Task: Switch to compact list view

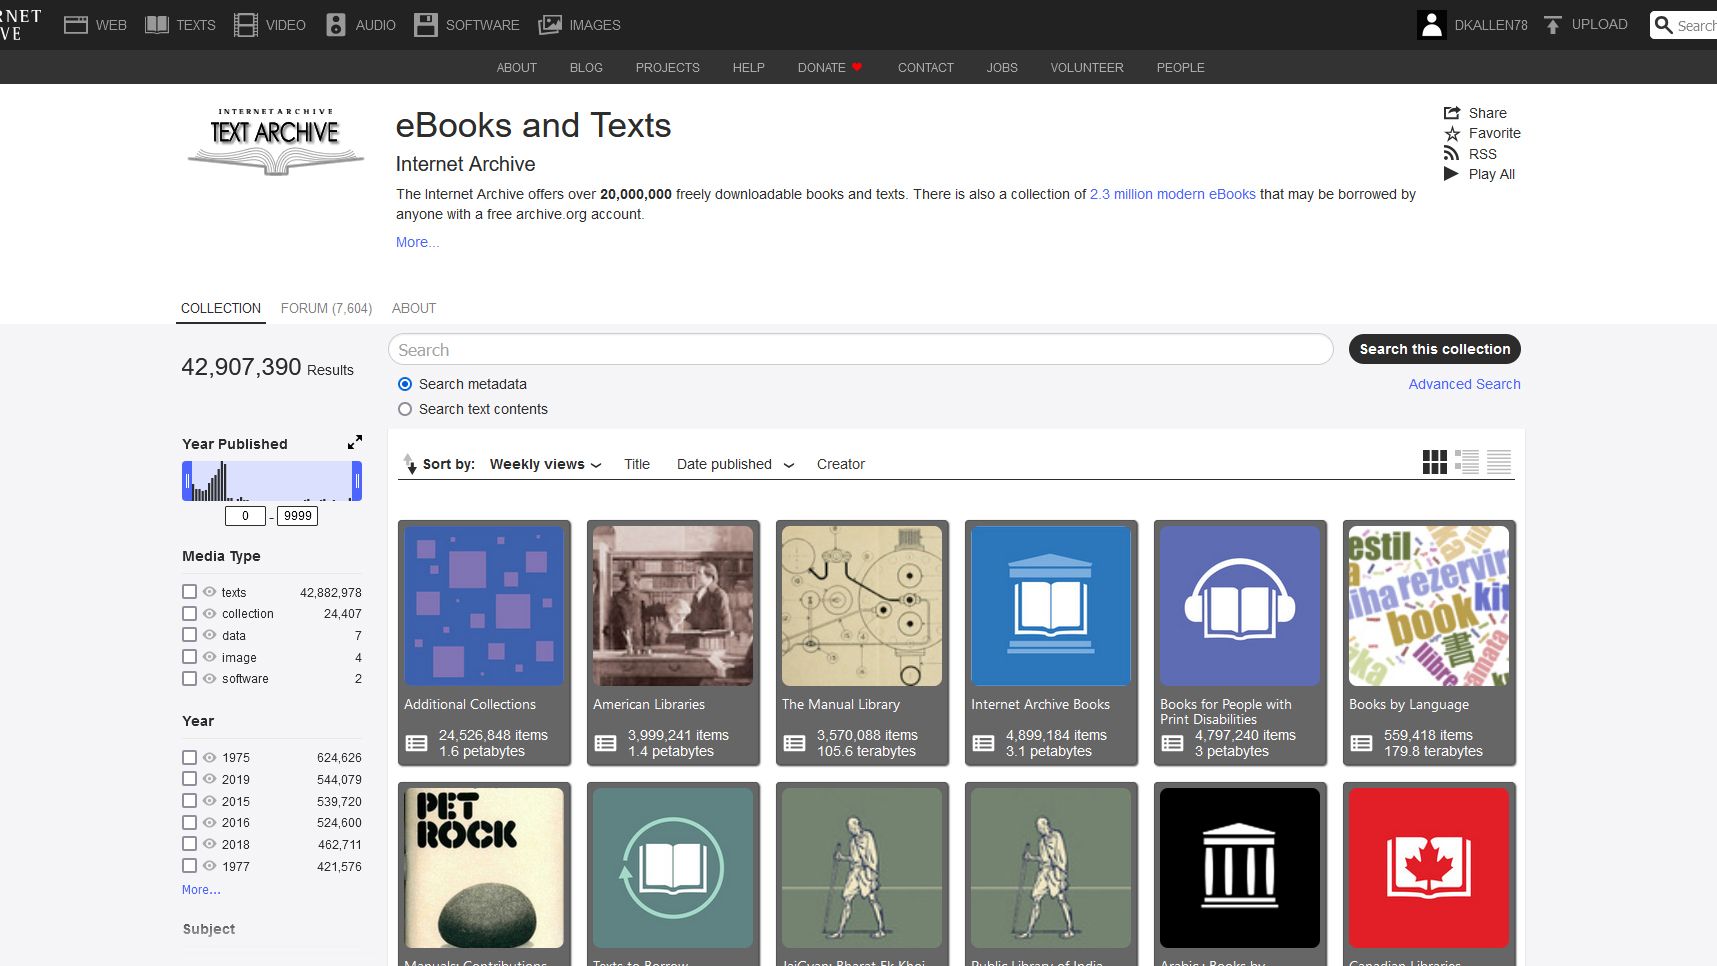Action: point(1499,461)
